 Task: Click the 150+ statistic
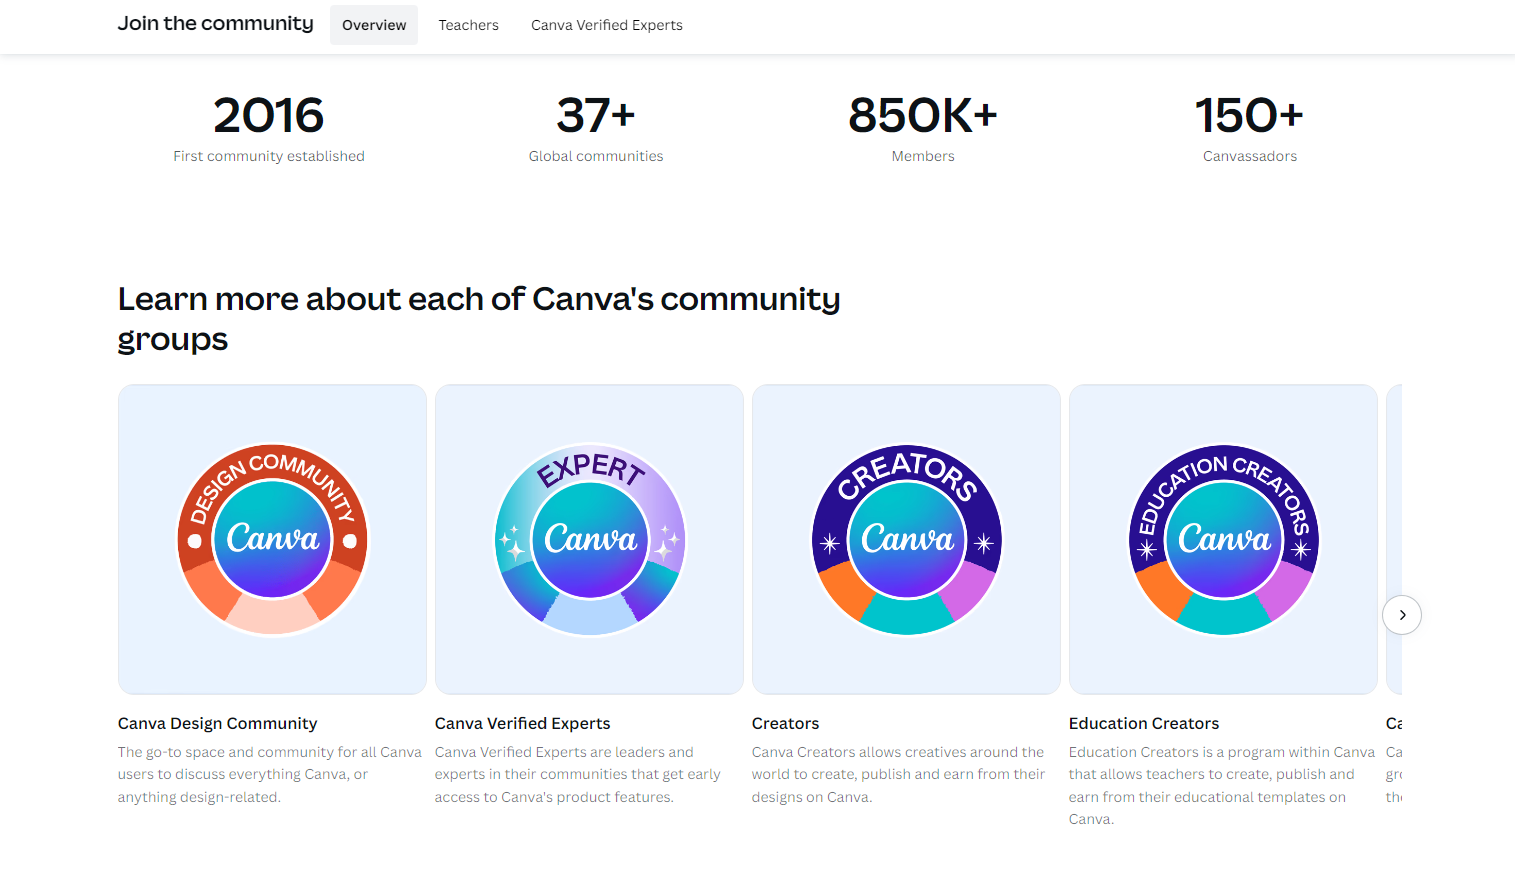coord(1250,115)
